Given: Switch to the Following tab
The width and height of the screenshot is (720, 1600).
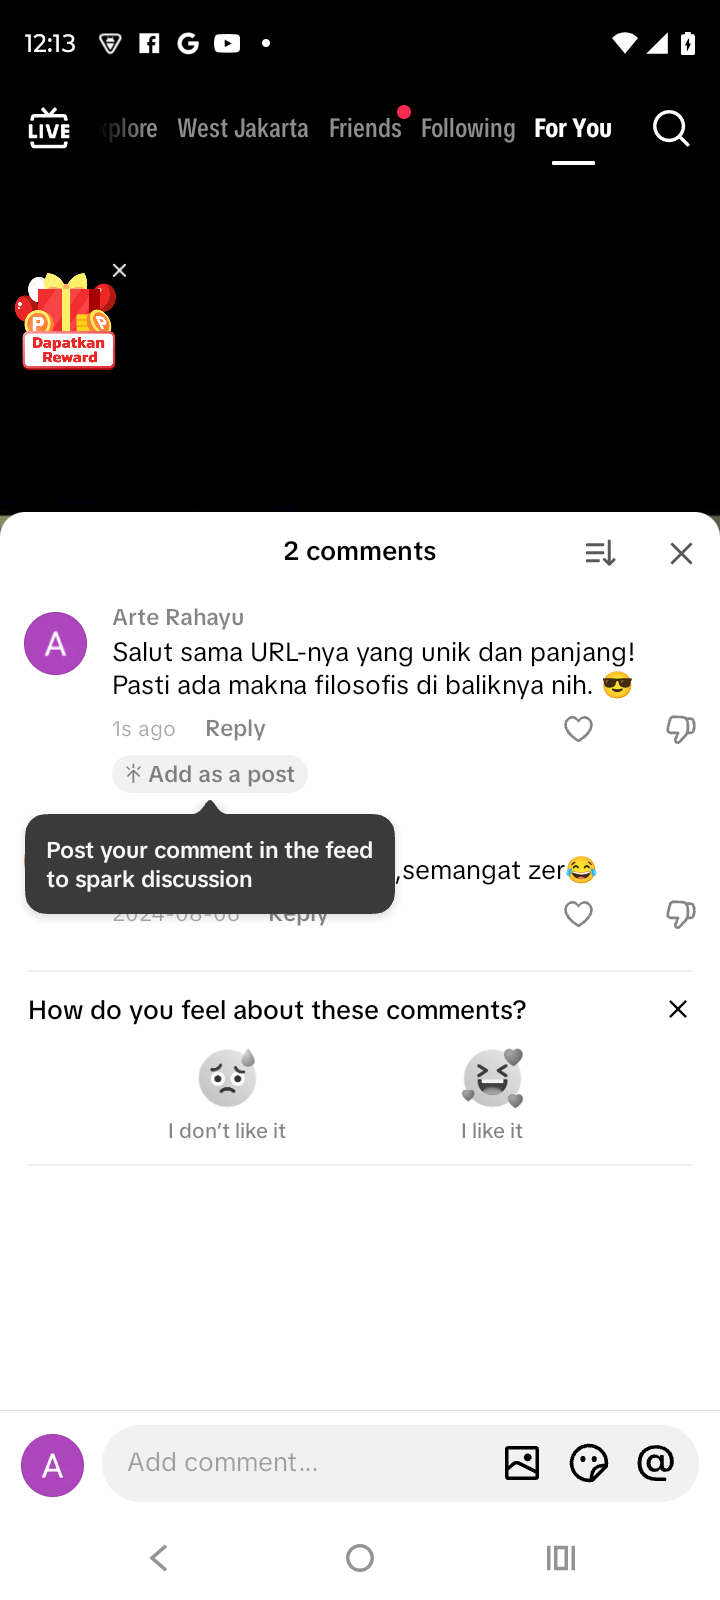Looking at the screenshot, I should pos(468,129).
